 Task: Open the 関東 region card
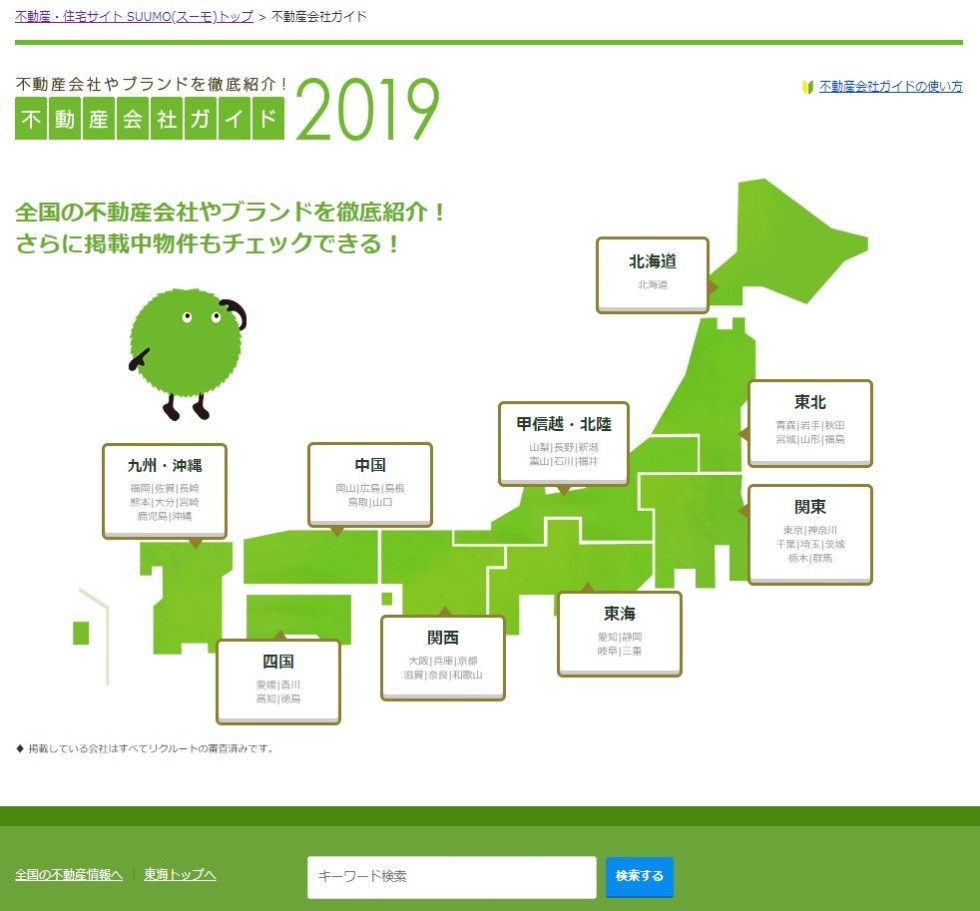point(809,534)
